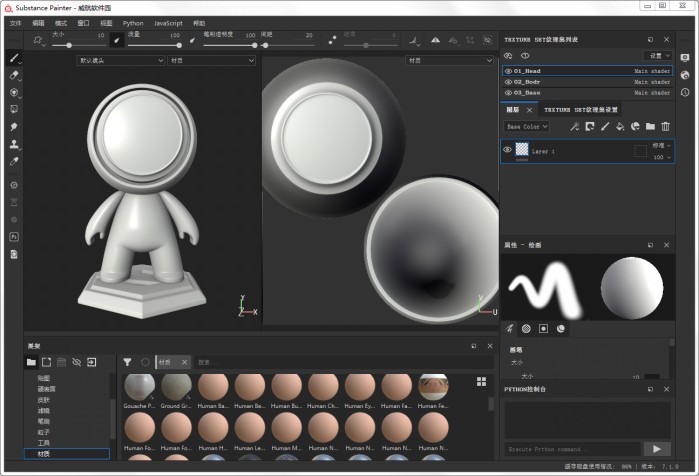Select the brush tab in properties panel

pos(510,329)
